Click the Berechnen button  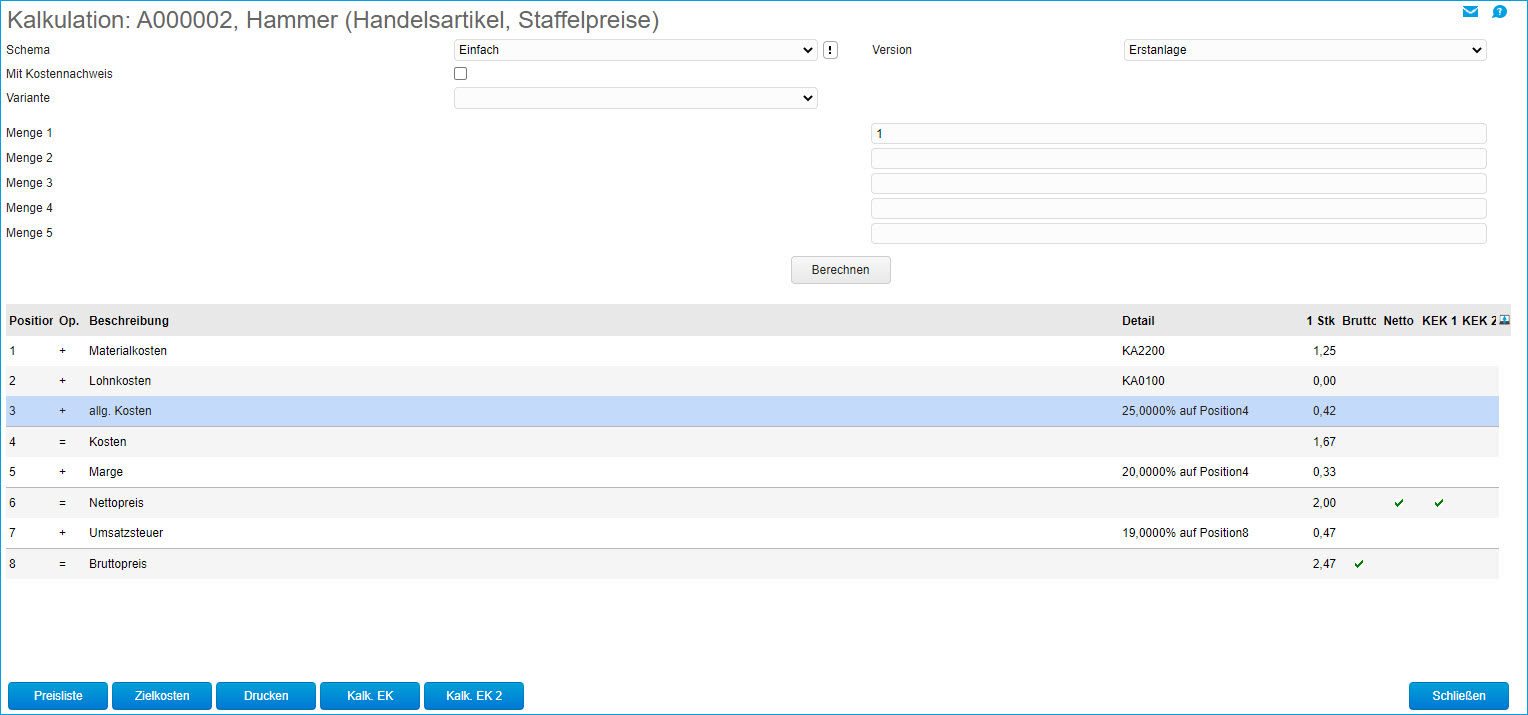(841, 270)
